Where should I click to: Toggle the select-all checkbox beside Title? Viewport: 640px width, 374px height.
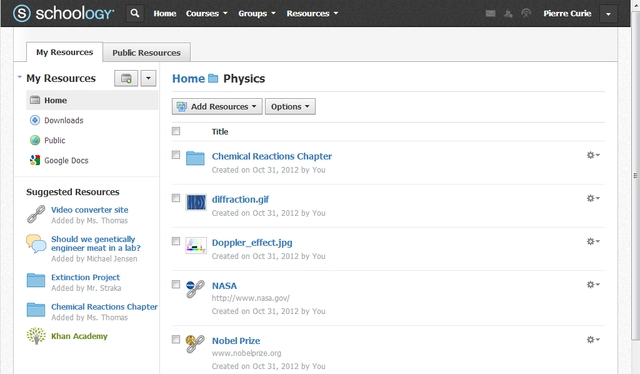point(176,131)
